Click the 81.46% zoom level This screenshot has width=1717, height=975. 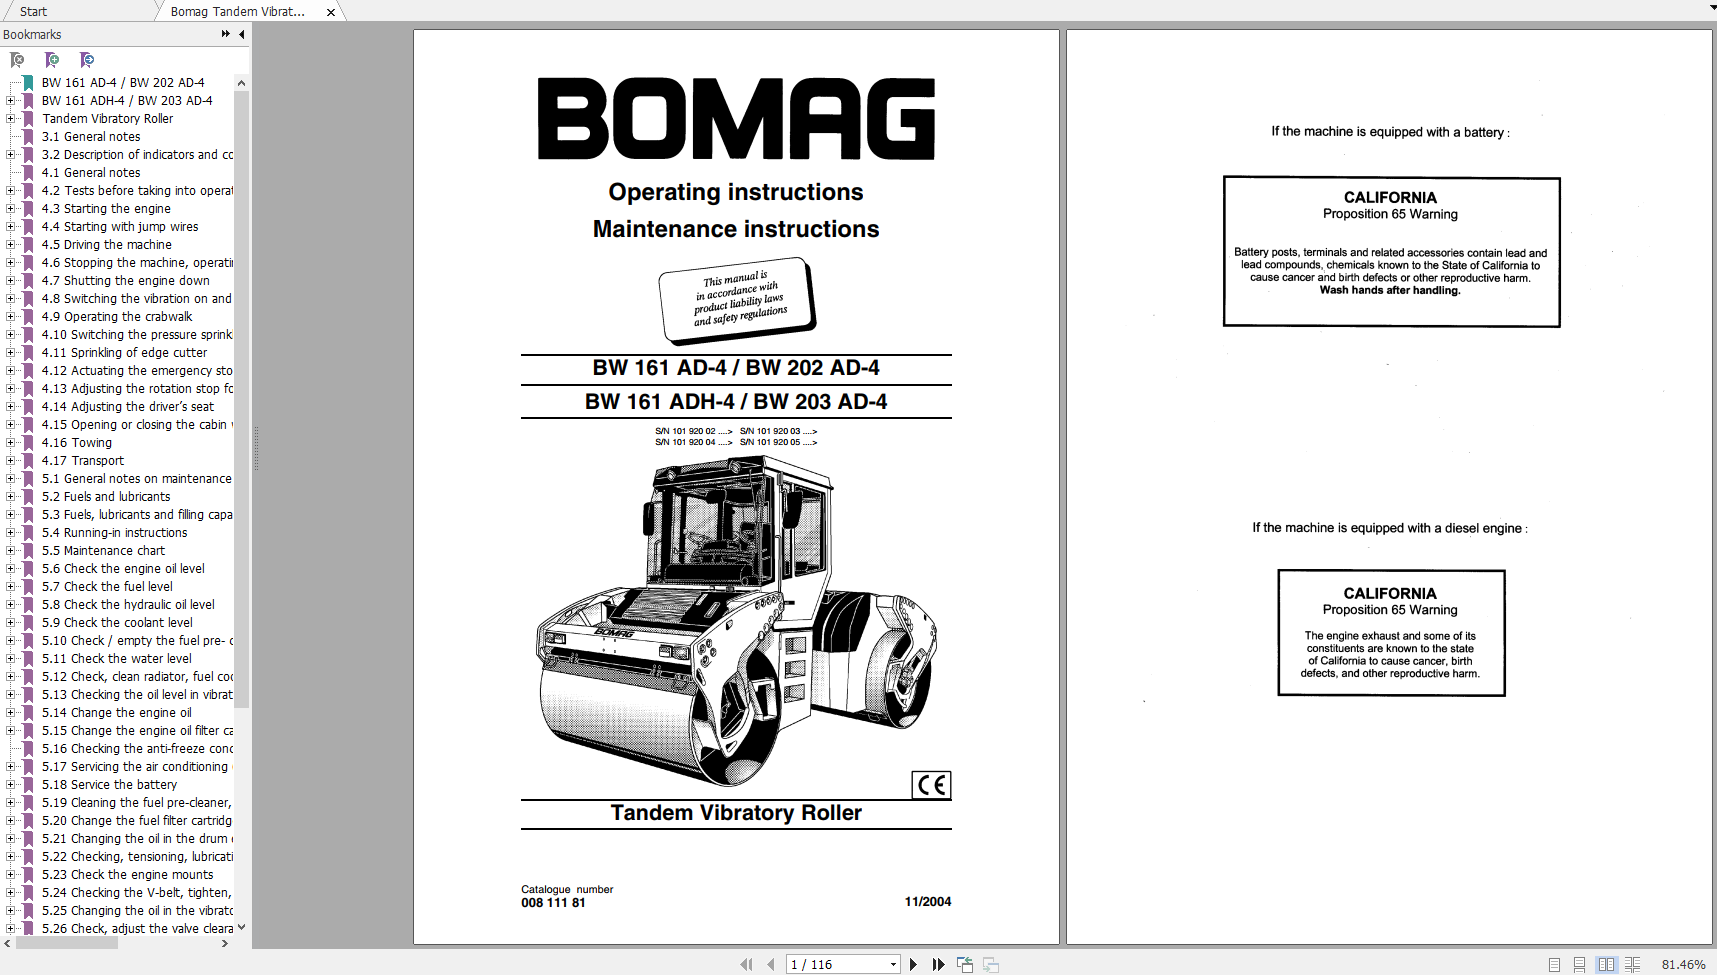(1683, 964)
